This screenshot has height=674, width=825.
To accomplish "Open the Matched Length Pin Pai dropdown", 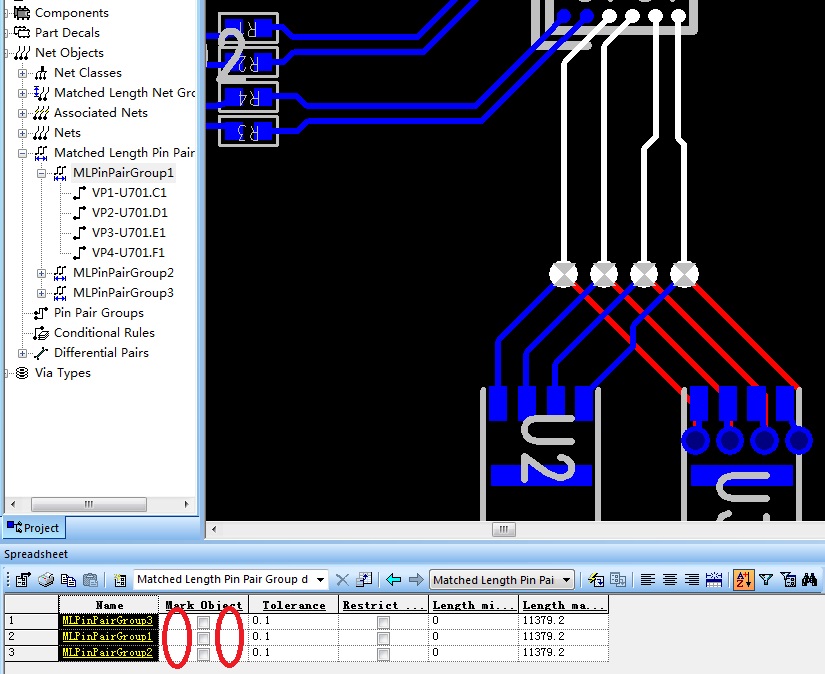I will point(566,580).
